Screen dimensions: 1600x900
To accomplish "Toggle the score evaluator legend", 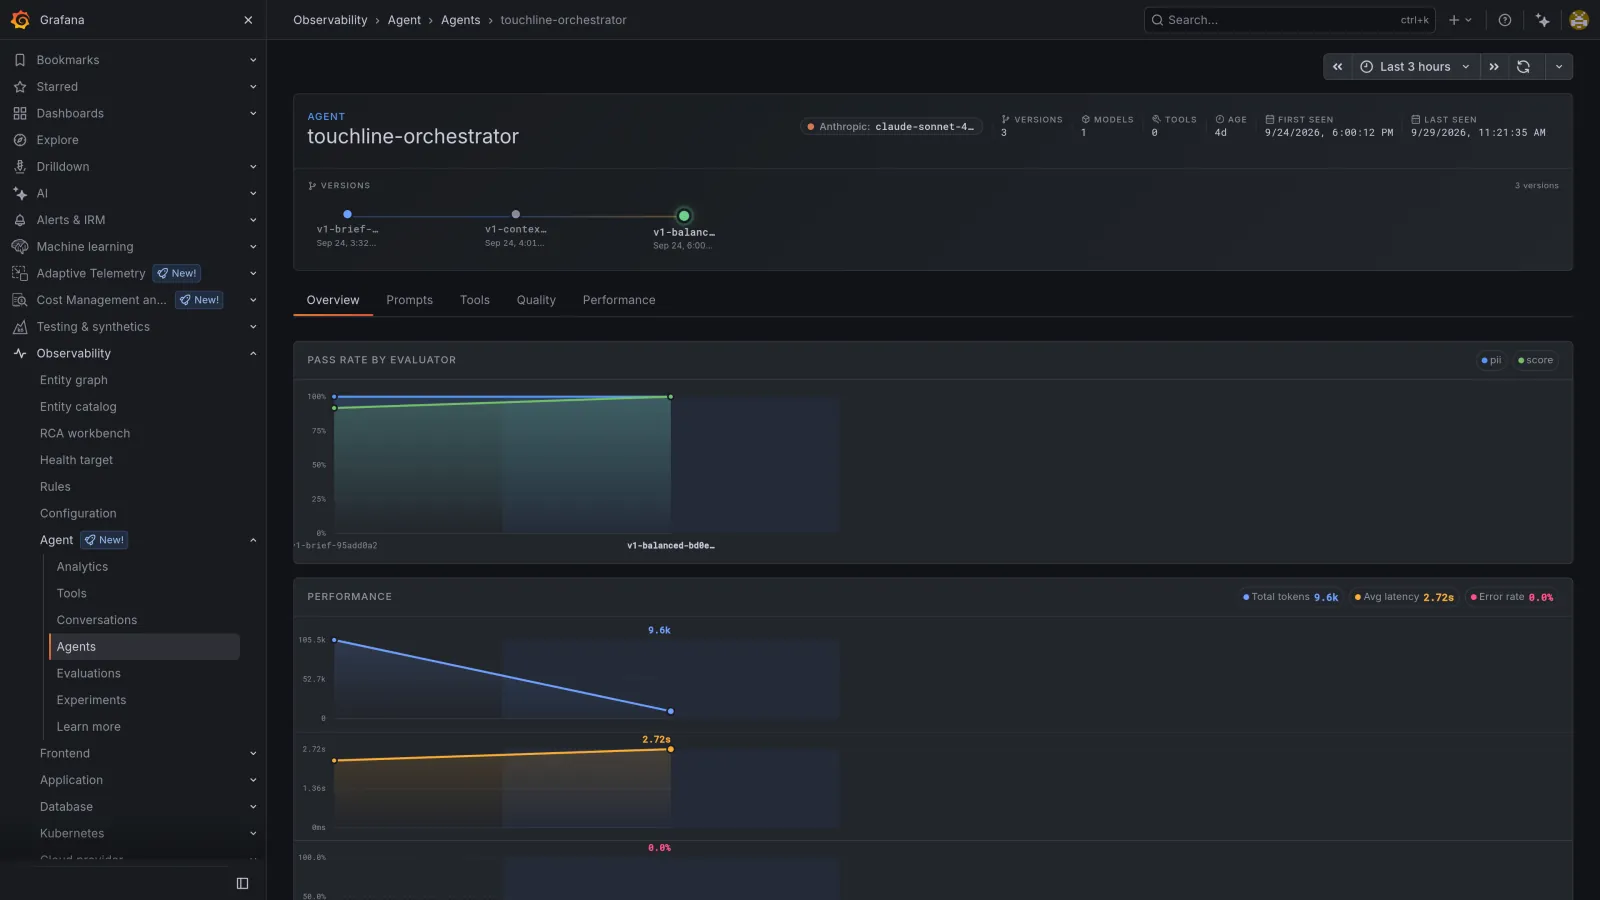I will pos(1535,360).
